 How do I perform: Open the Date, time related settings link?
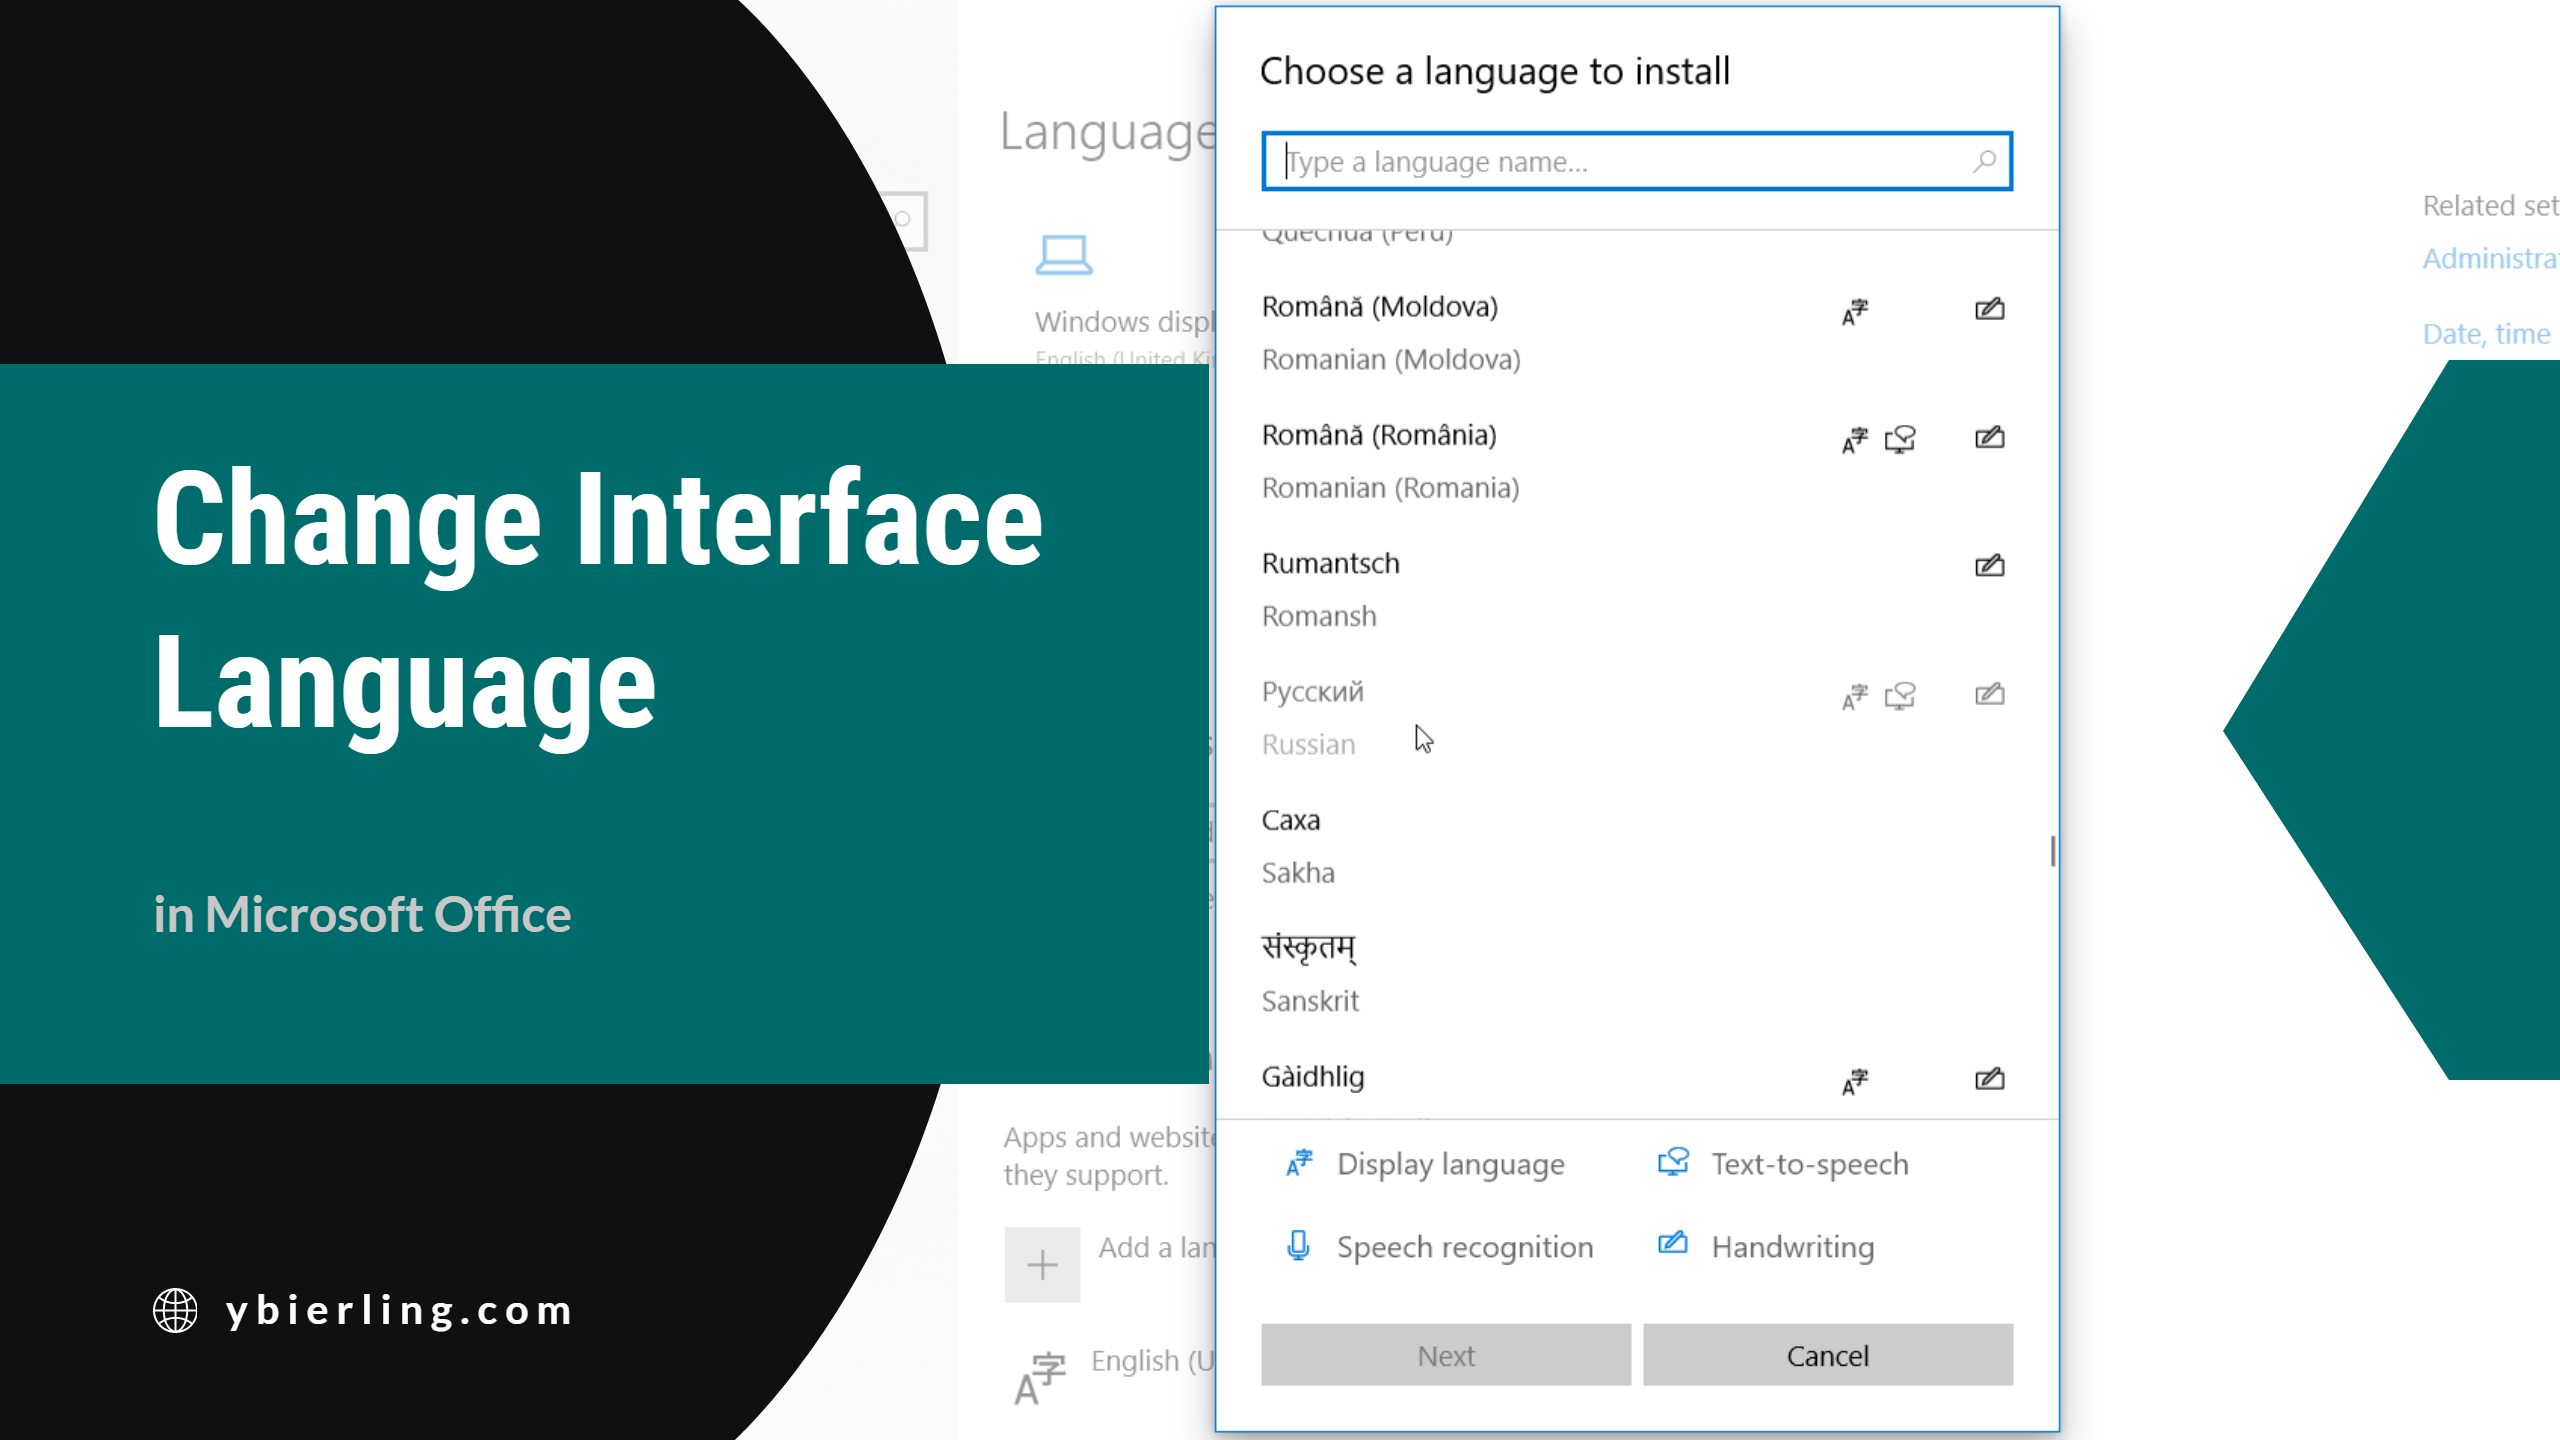pos(2486,334)
